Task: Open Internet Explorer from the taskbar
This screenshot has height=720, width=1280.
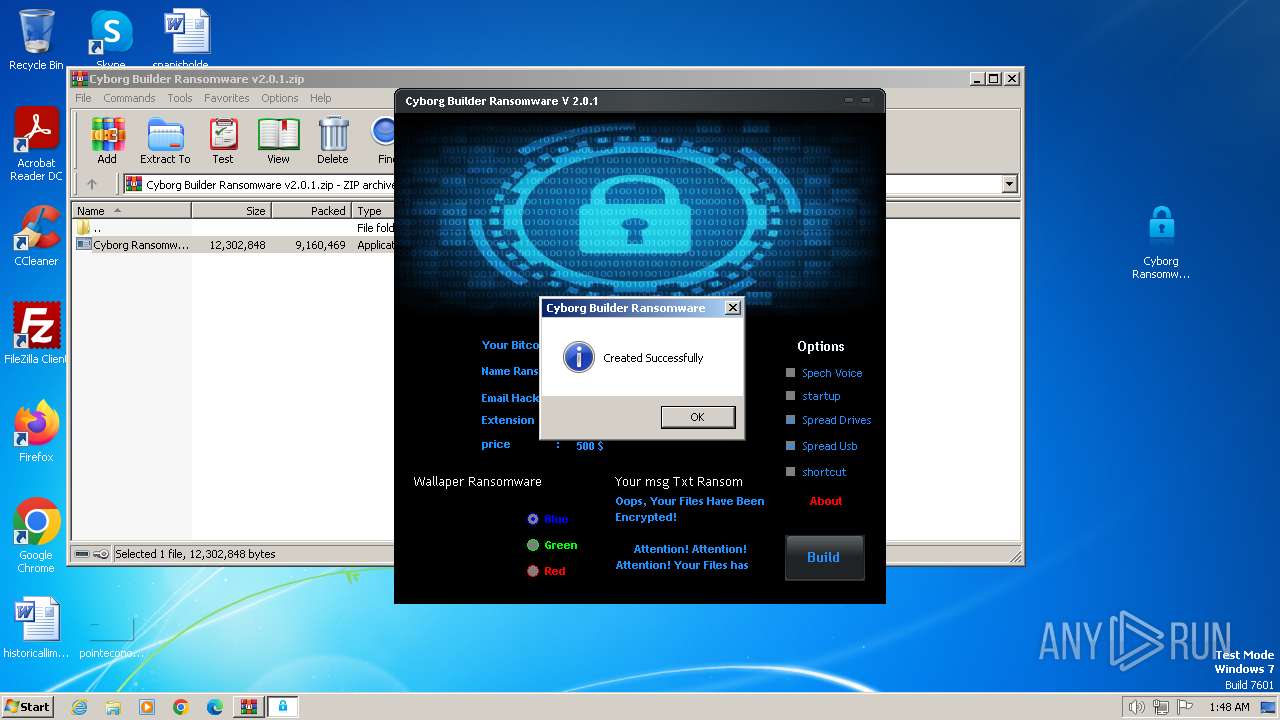Action: pos(79,707)
